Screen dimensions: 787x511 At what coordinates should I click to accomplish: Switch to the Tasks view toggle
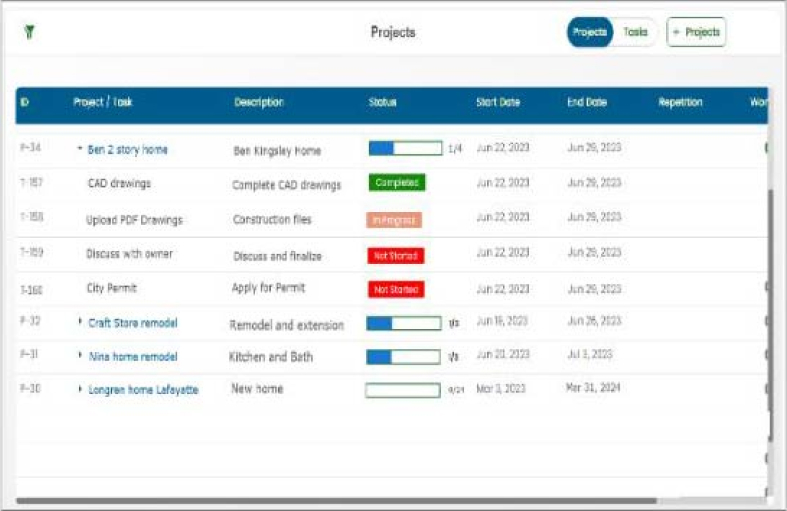point(635,32)
